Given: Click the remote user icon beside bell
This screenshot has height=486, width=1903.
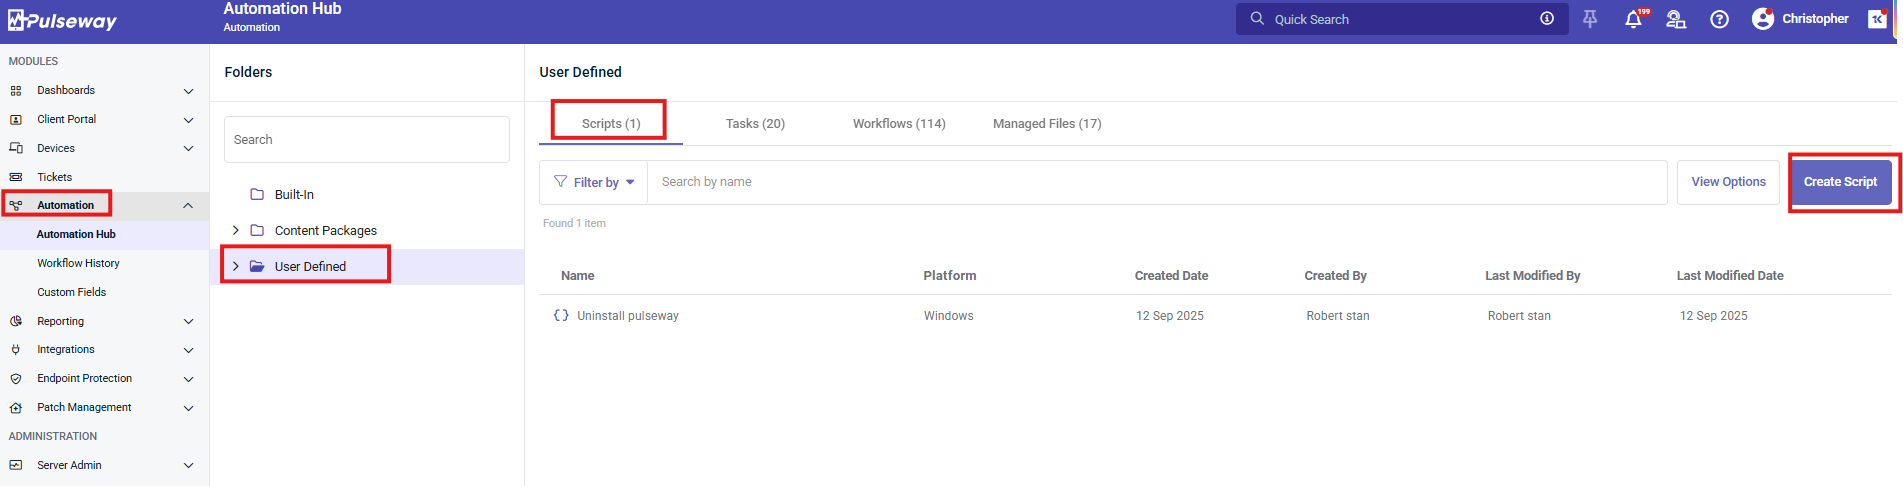Looking at the screenshot, I should [1676, 20].
